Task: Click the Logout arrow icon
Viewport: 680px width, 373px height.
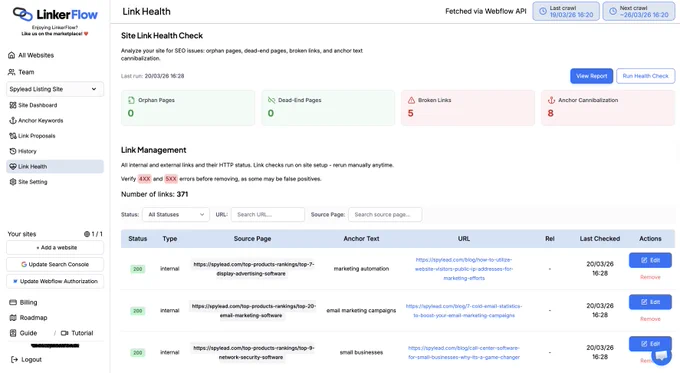Action: 14,360
